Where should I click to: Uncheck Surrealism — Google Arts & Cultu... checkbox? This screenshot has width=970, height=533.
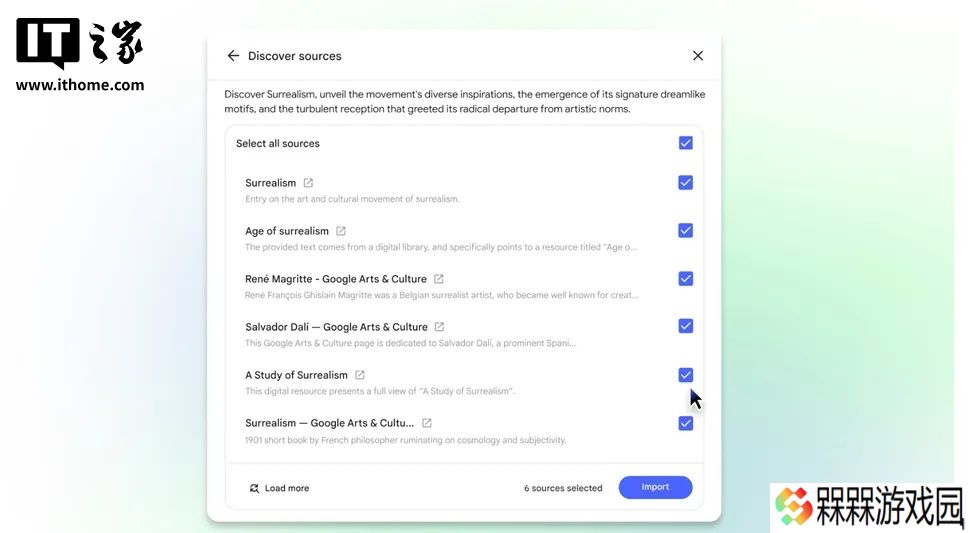(685, 423)
